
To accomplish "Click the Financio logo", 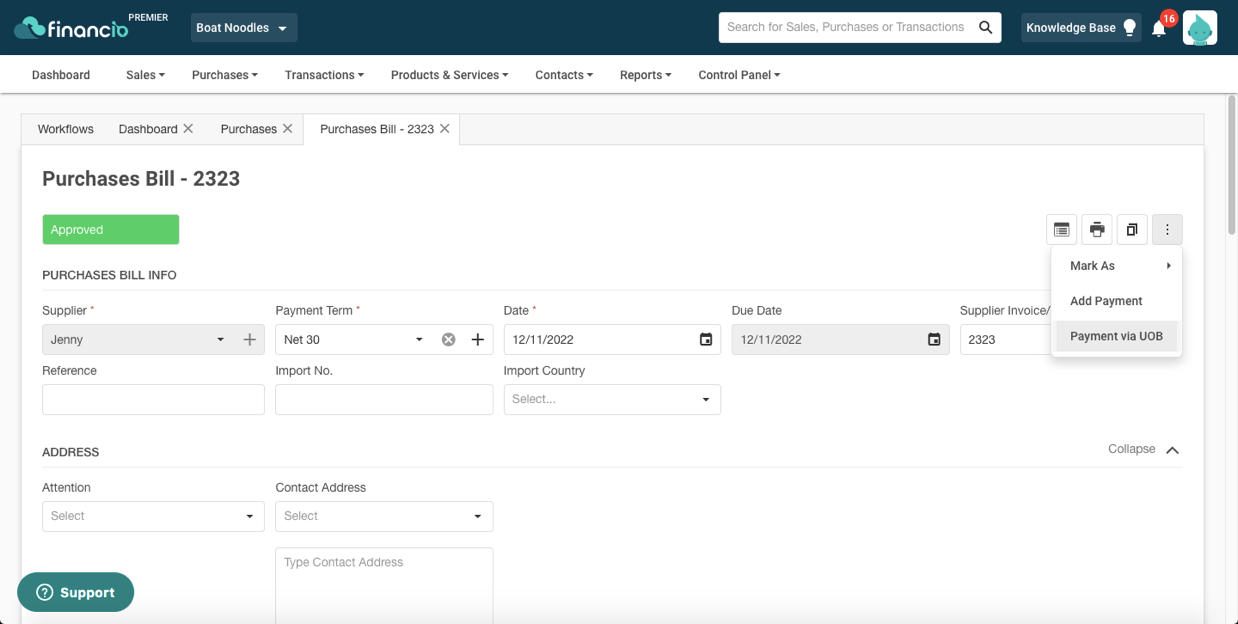I will [72, 27].
